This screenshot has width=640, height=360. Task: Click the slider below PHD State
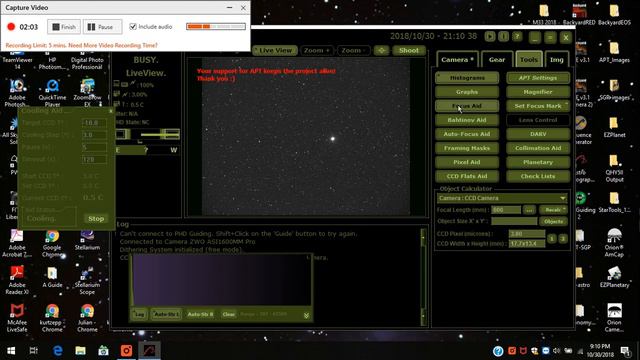pos(147,134)
